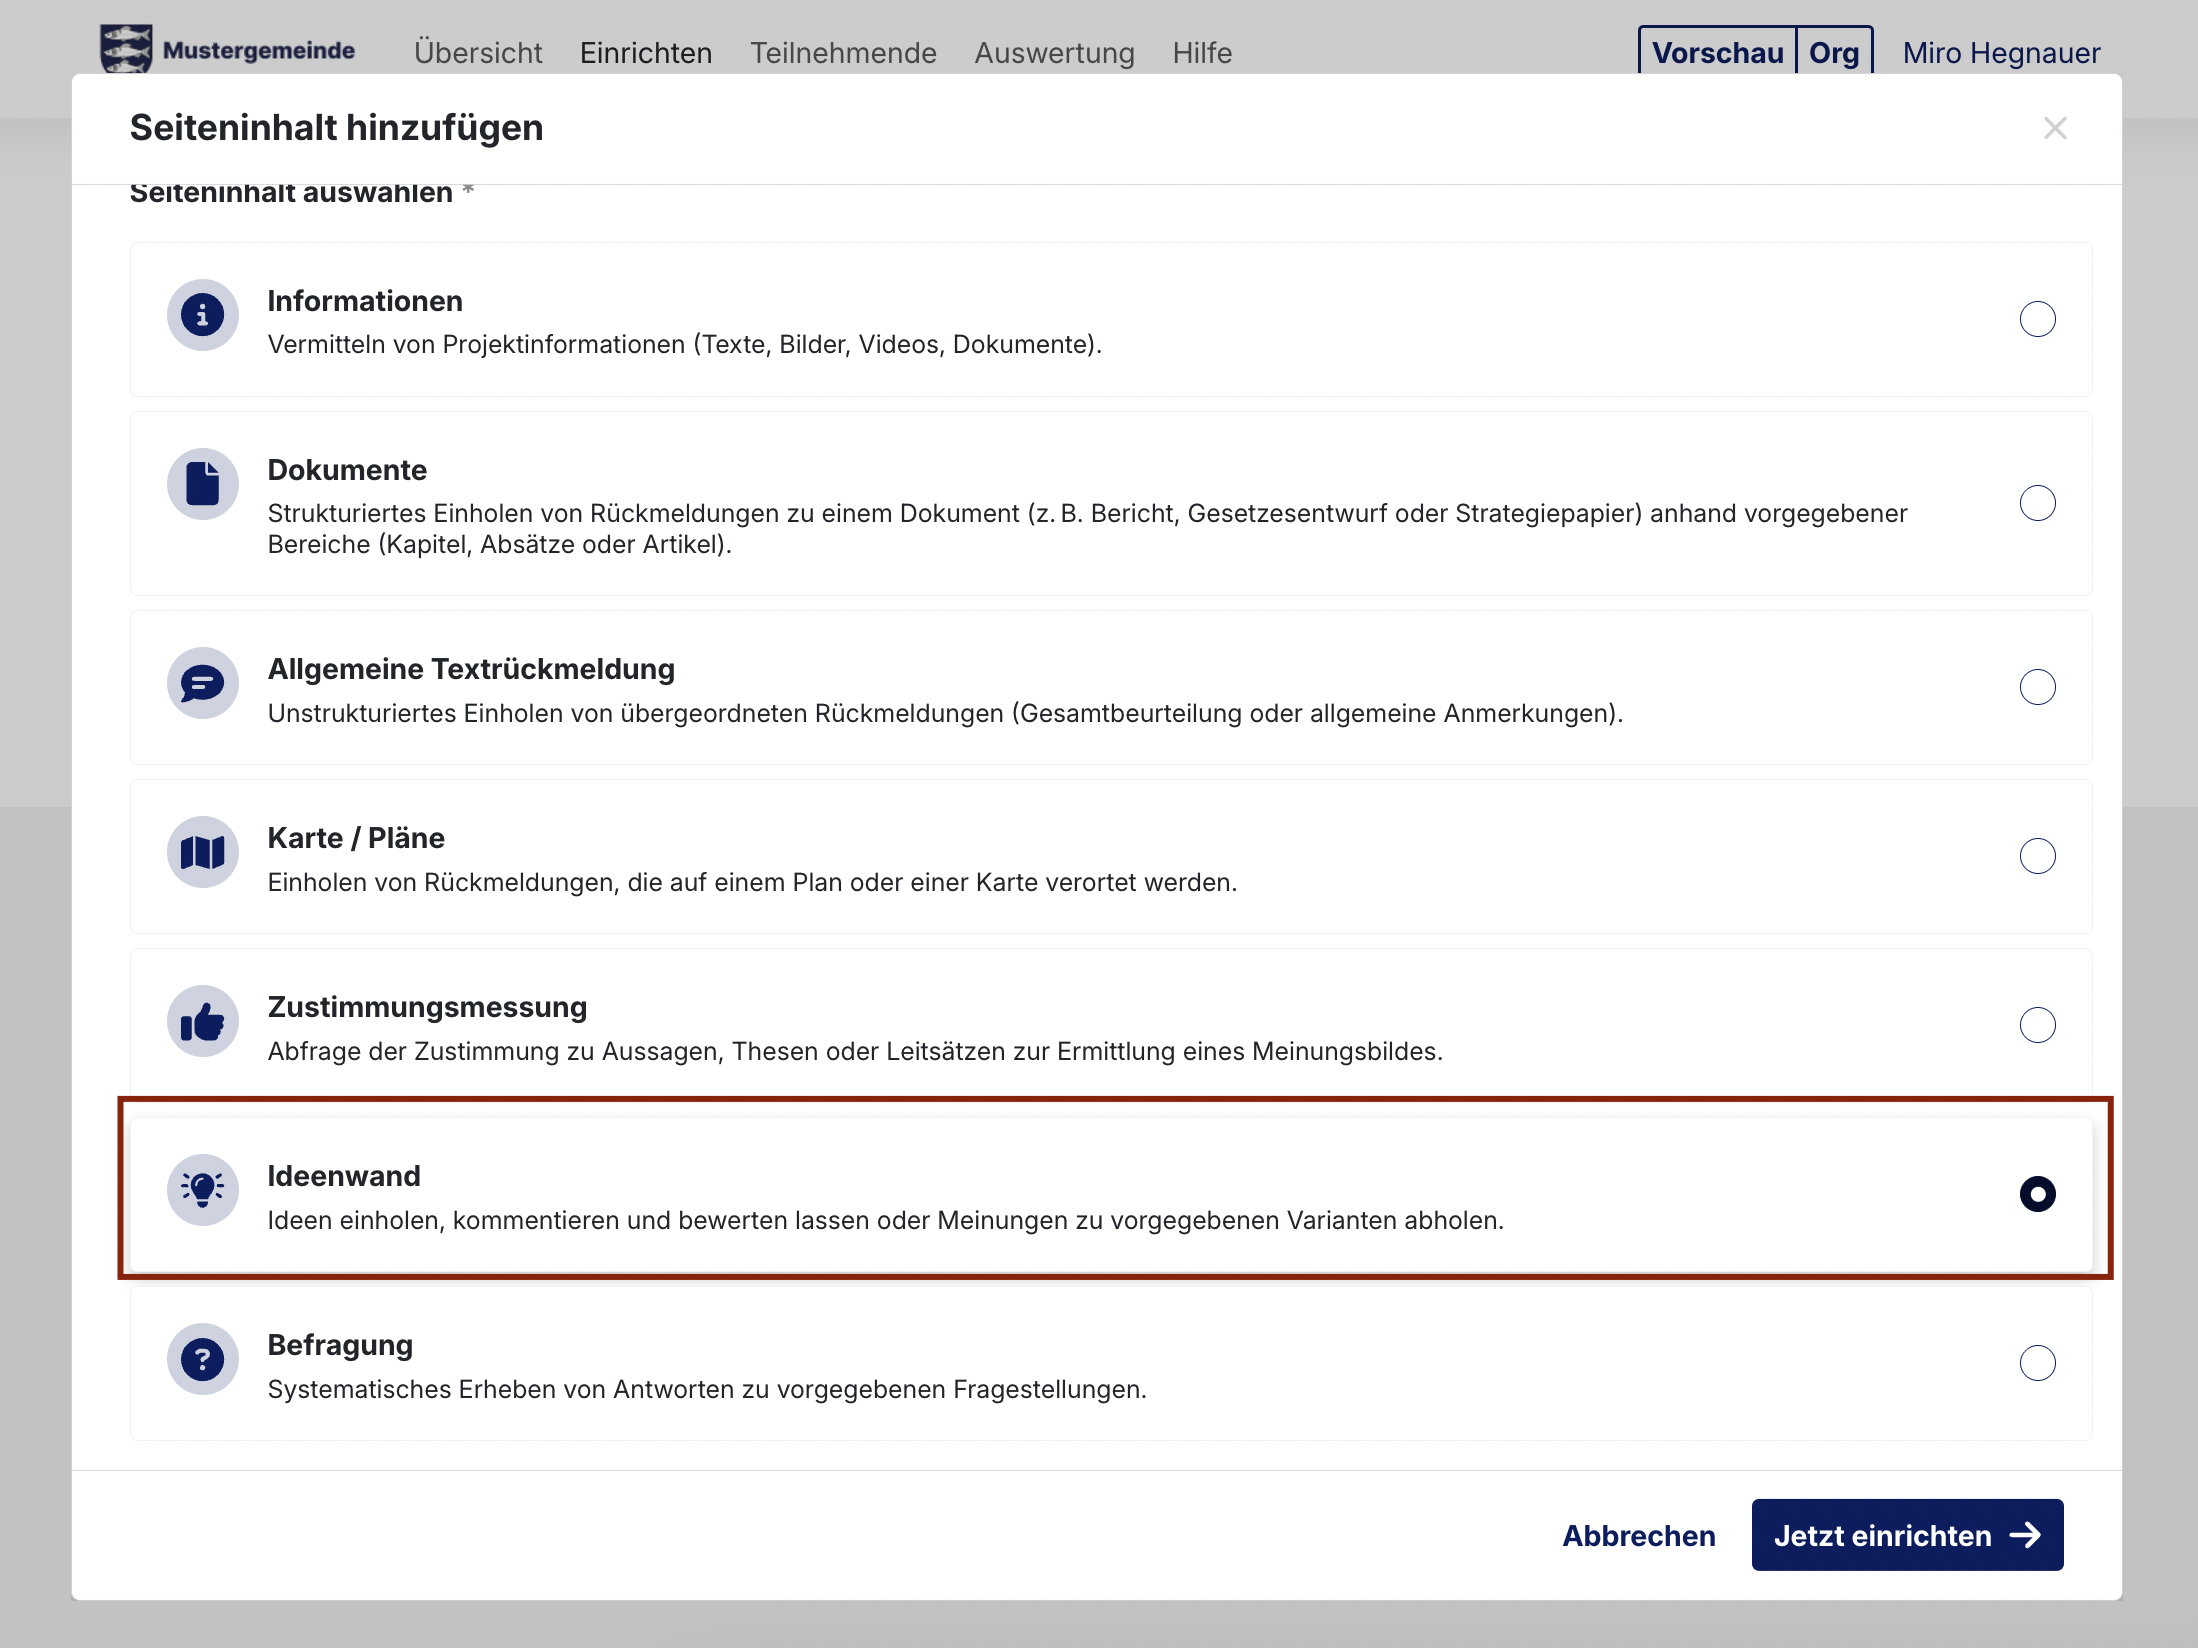Select the Zustimmungsmessung radio button

(2037, 1025)
